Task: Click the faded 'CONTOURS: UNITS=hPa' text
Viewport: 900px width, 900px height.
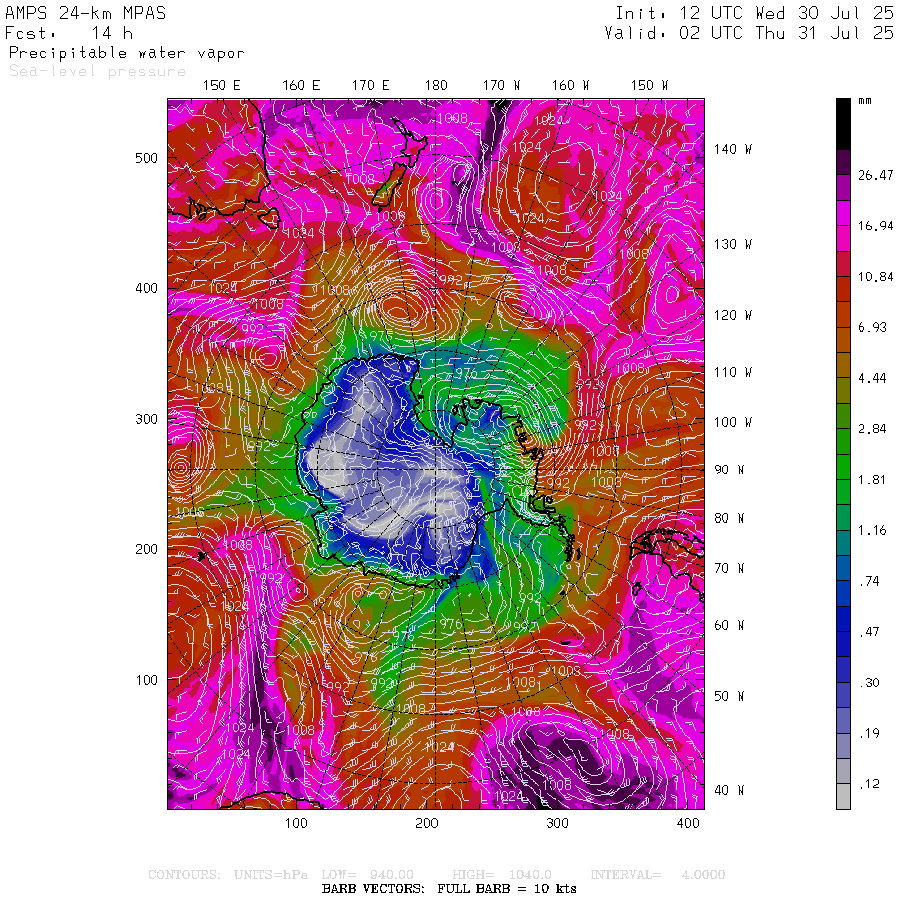Action: [x=228, y=875]
